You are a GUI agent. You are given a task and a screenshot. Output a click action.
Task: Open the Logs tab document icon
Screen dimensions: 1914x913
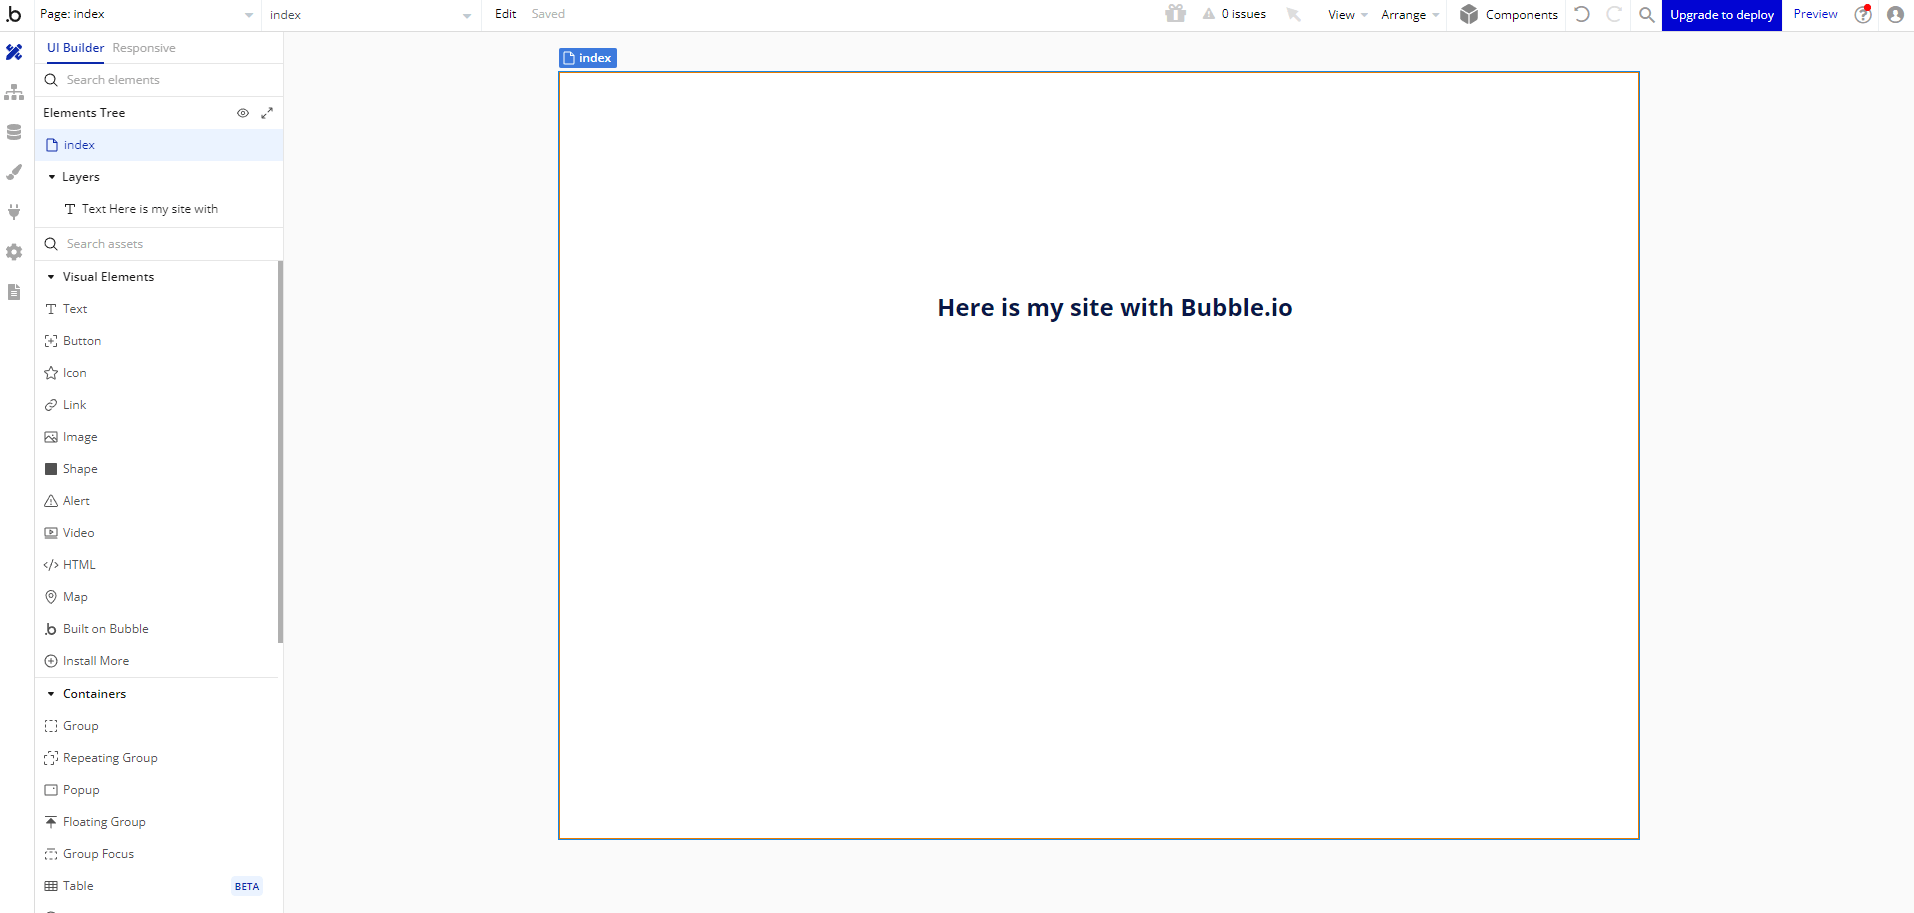click(x=14, y=292)
